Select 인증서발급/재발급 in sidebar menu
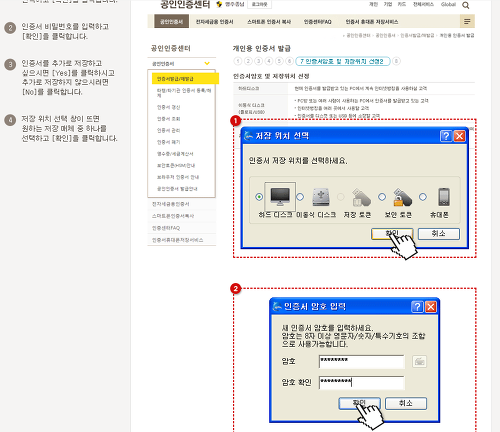The height and width of the screenshot is (432, 500). click(x=185, y=79)
